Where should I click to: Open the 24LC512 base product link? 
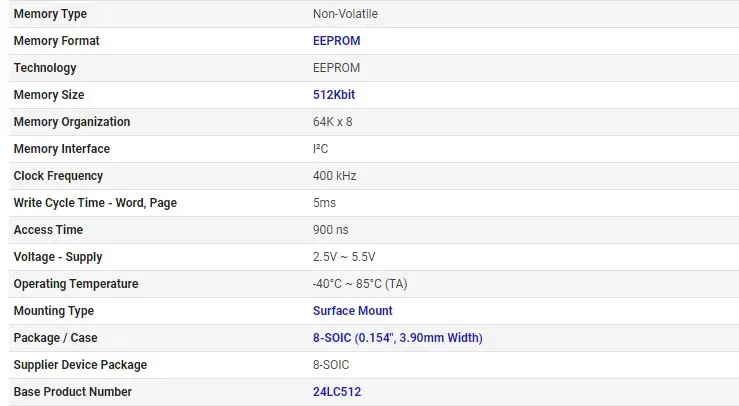pos(337,392)
